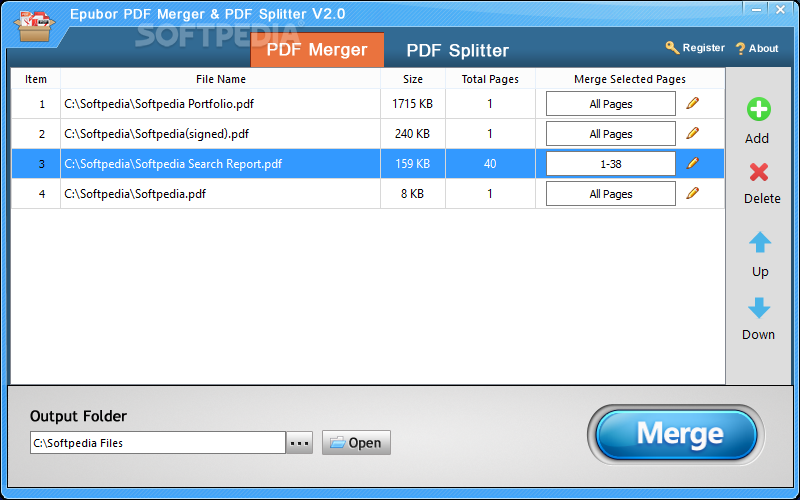
Task: Click All Pages field for Softpedia Portfolio.pdf
Action: pos(611,104)
